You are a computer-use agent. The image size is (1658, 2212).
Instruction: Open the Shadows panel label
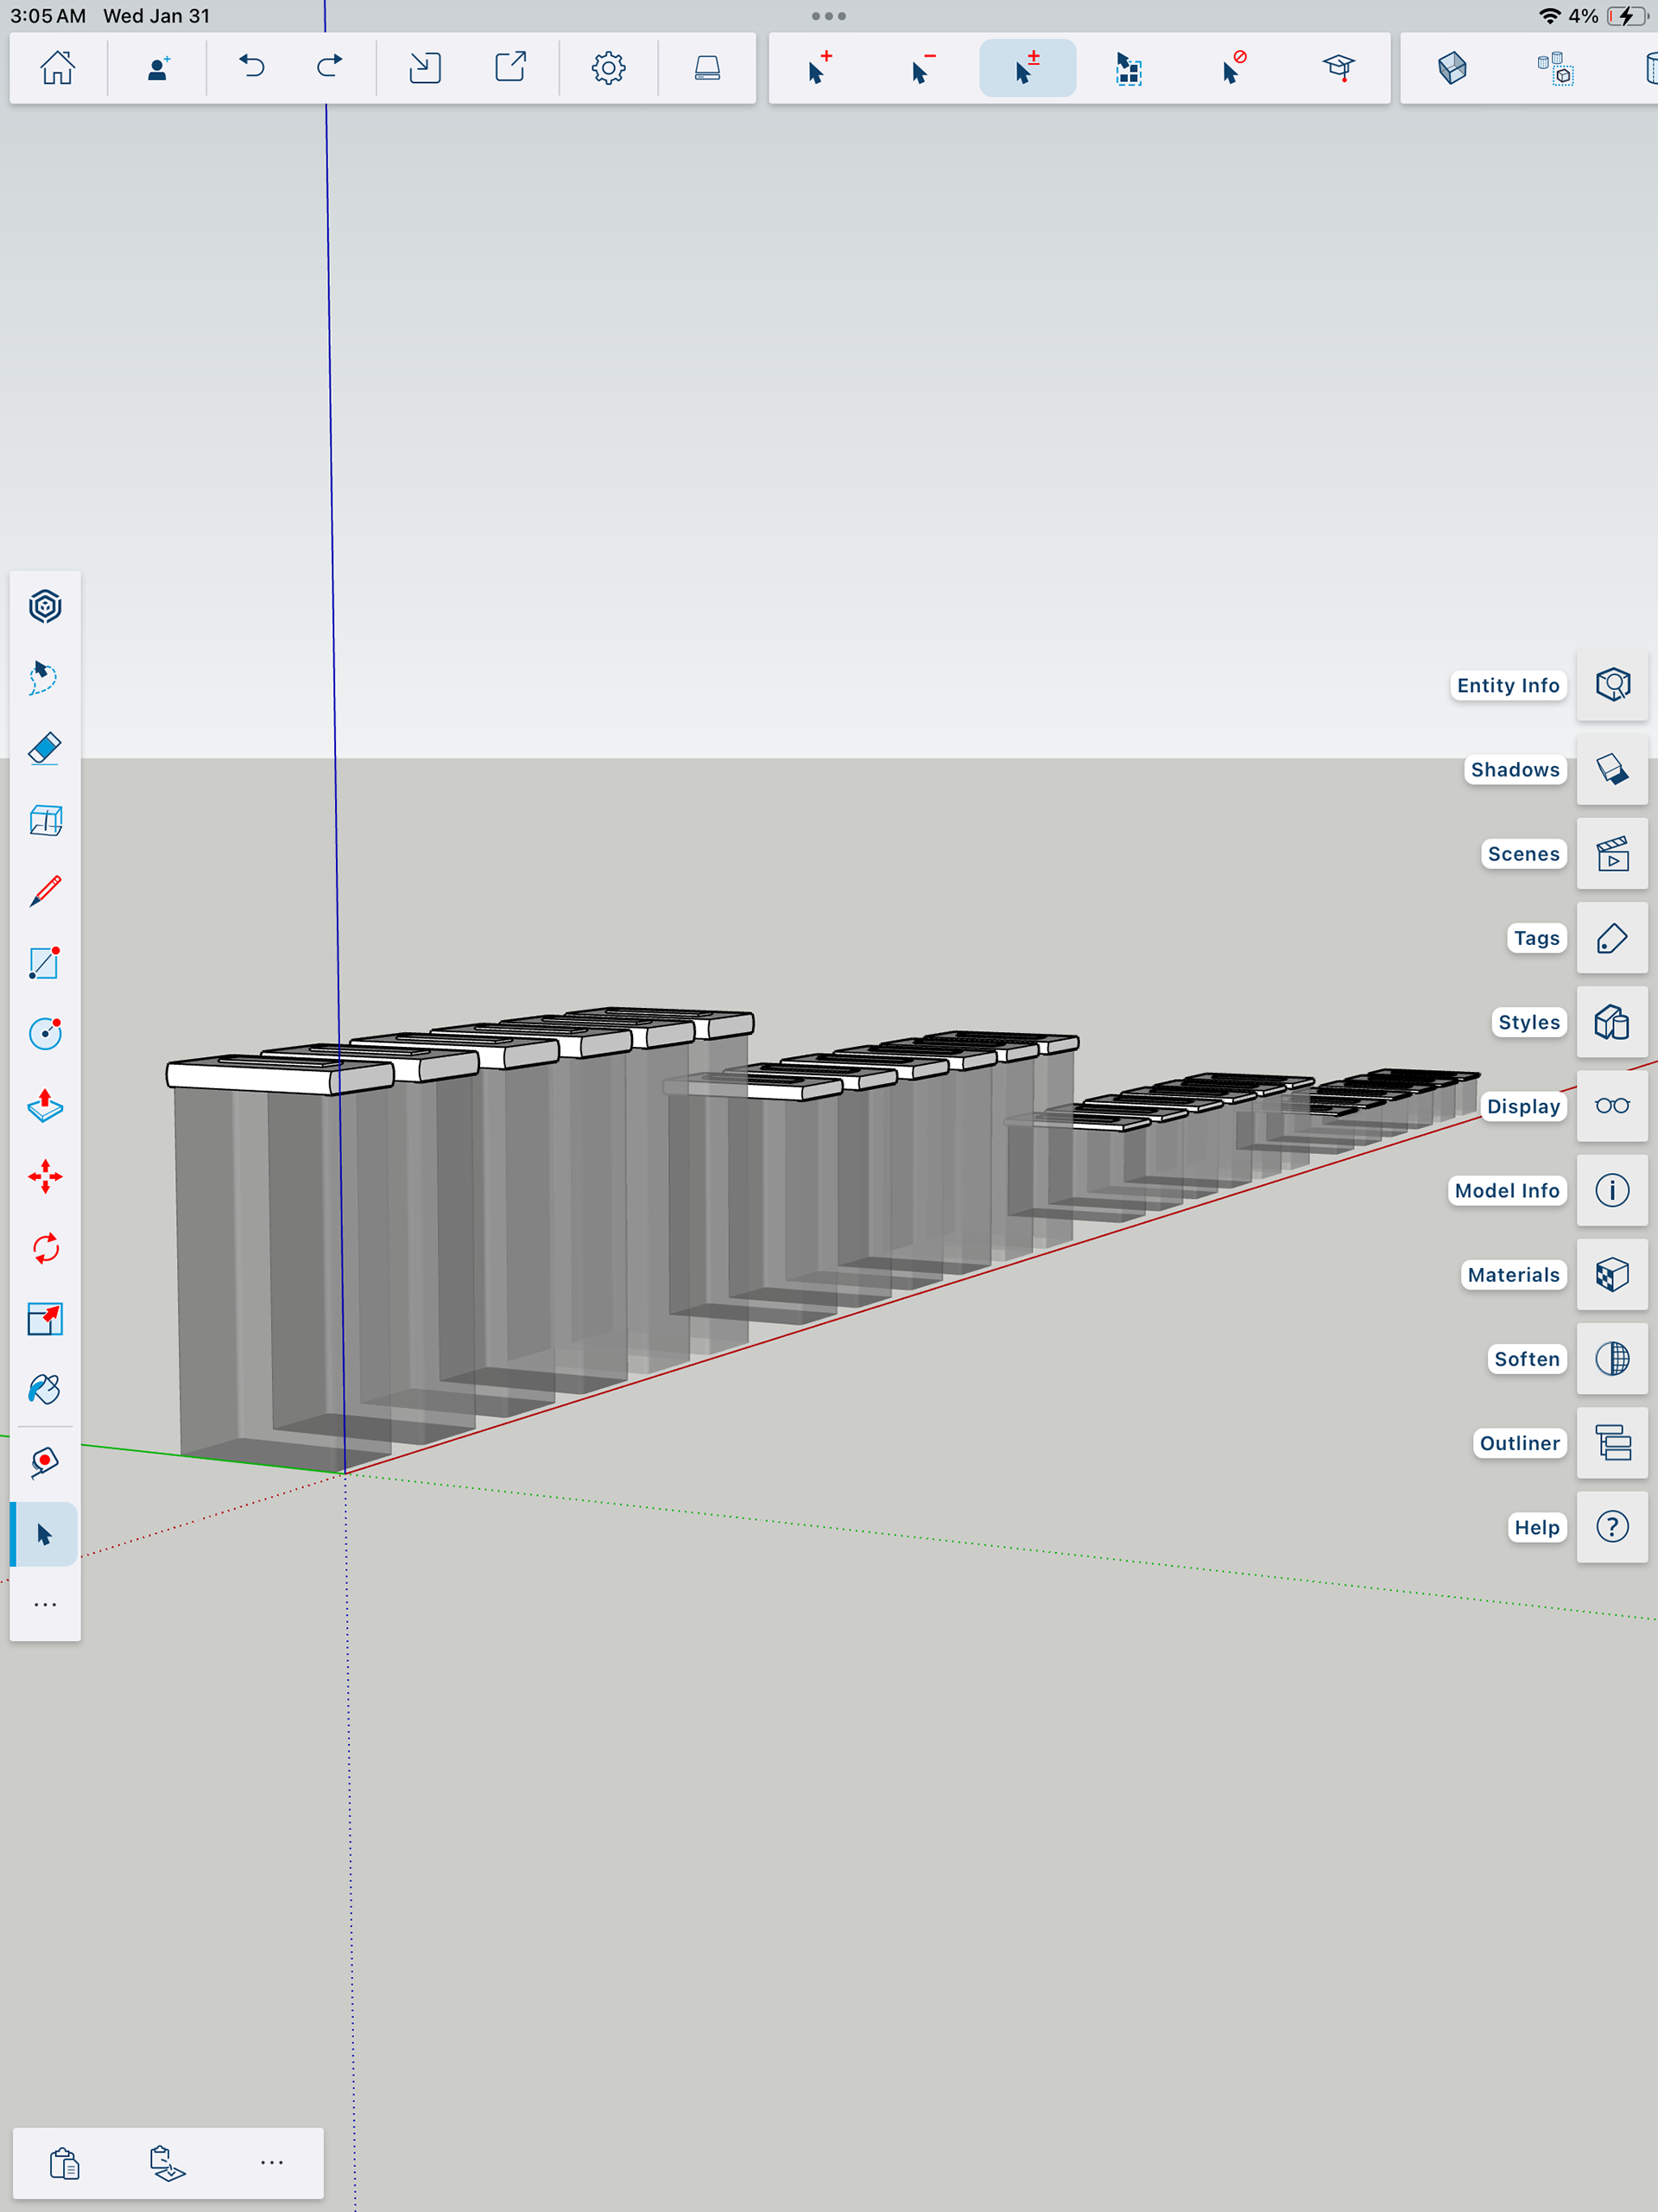[1514, 770]
